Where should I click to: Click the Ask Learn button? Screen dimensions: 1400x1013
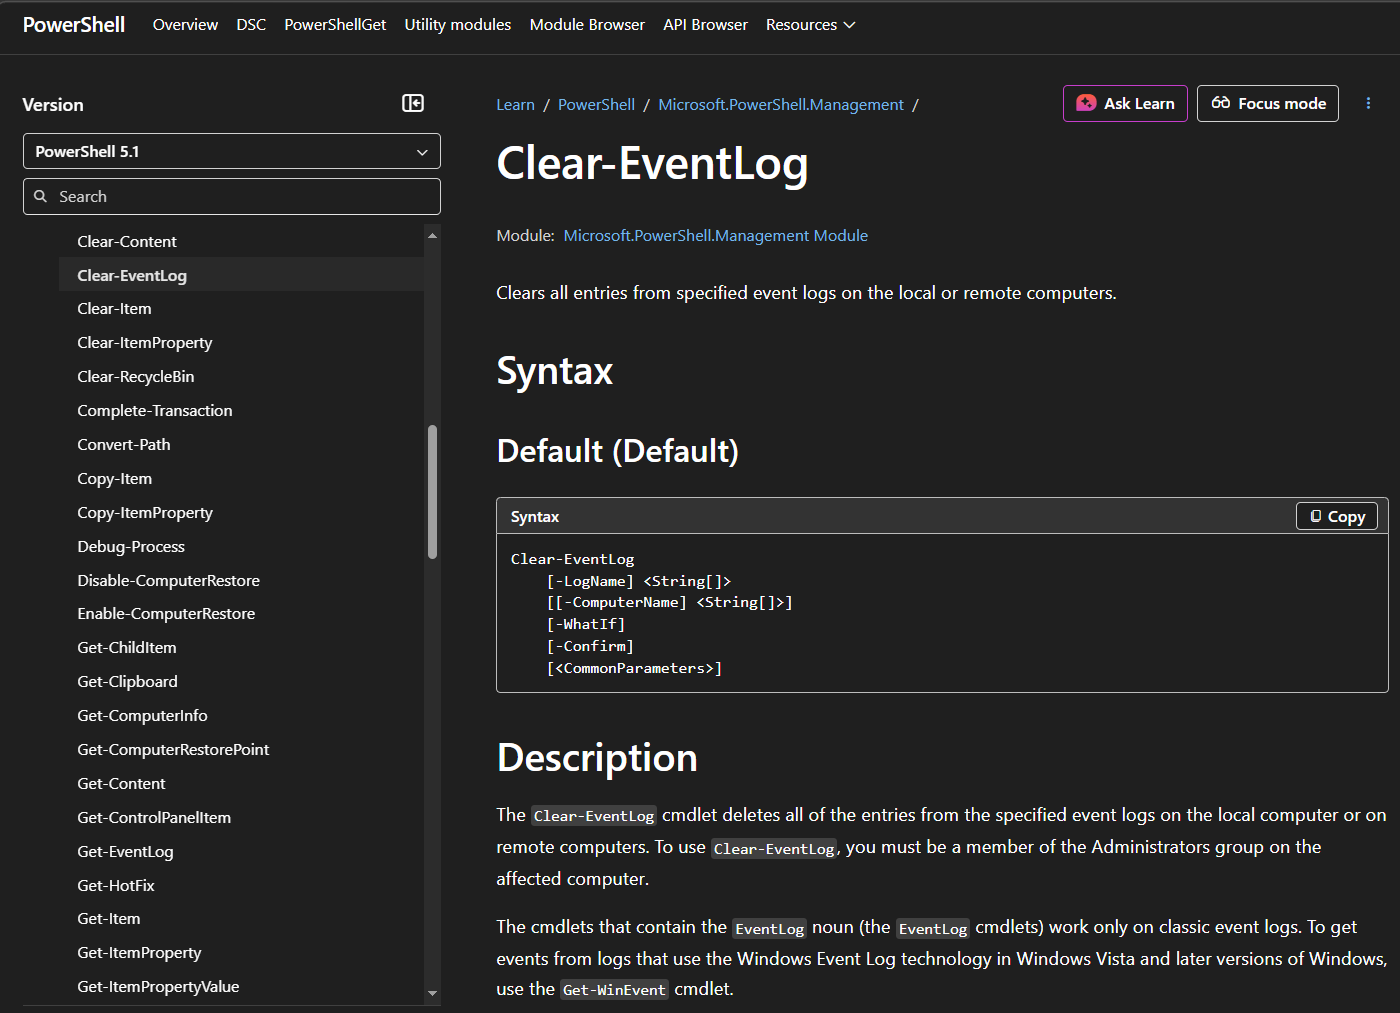tap(1125, 103)
